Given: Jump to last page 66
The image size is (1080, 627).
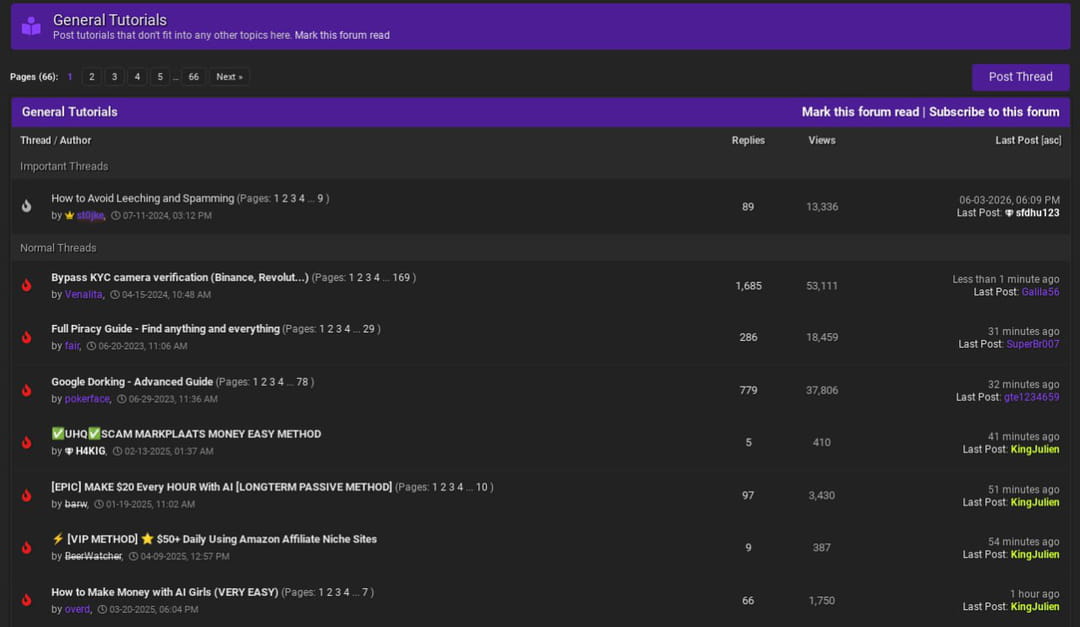Looking at the screenshot, I should pos(194,76).
